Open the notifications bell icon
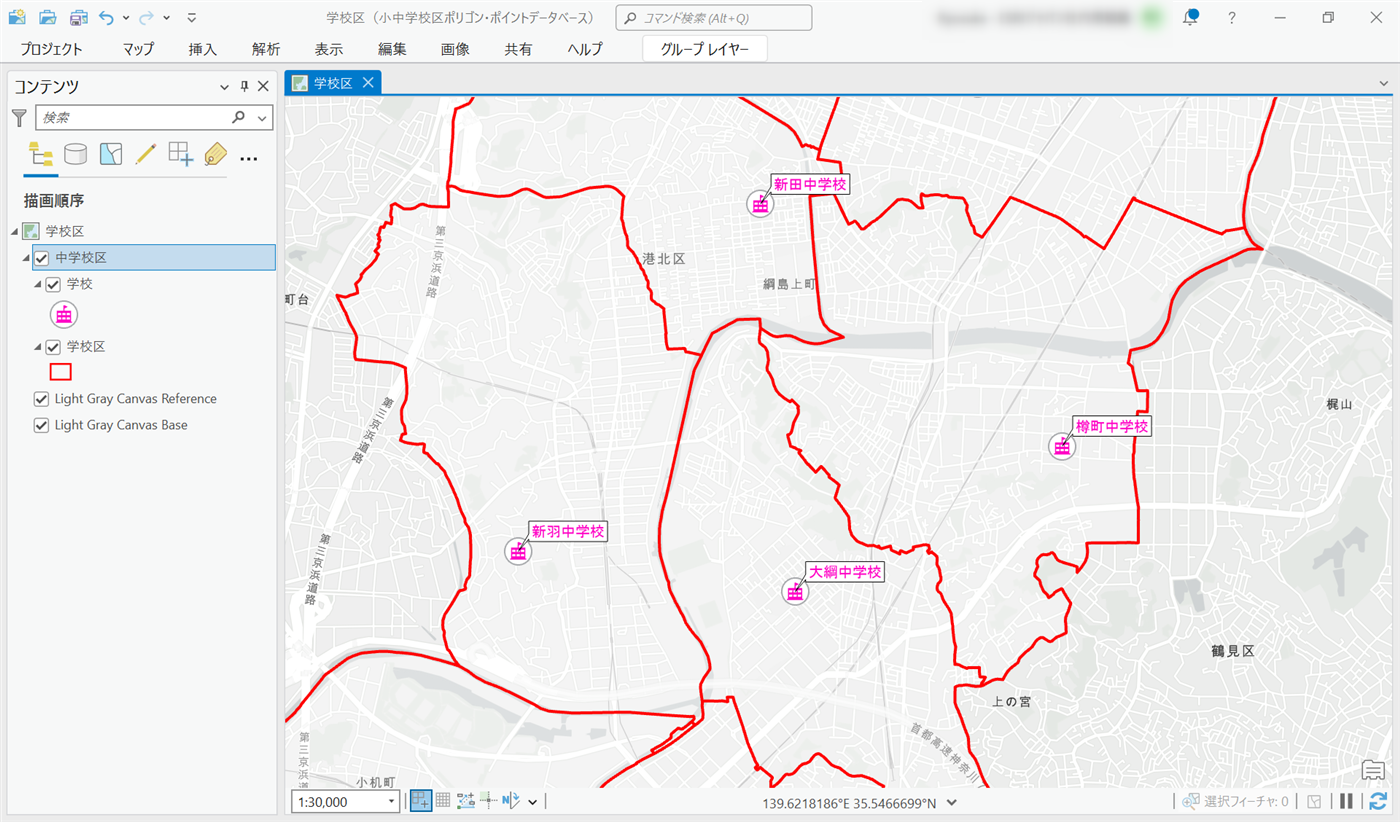Image resolution: width=1400 pixels, height=822 pixels. pyautogui.click(x=1190, y=18)
